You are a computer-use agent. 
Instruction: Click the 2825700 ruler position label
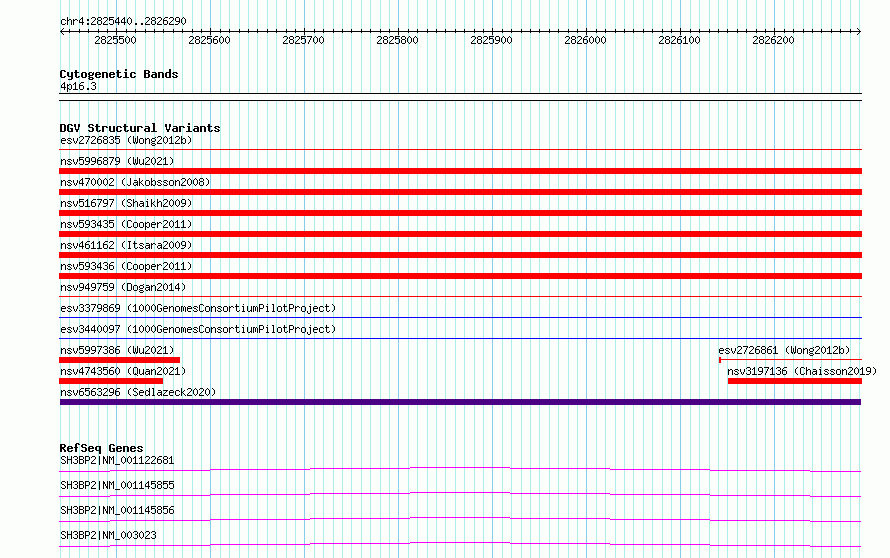[x=303, y=40]
